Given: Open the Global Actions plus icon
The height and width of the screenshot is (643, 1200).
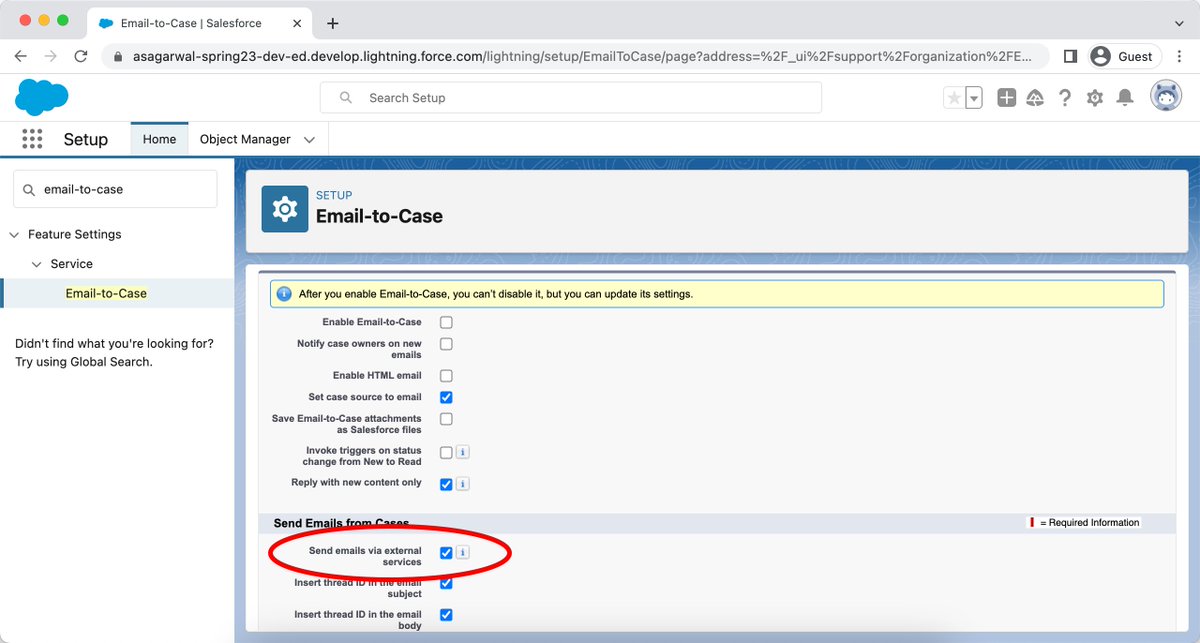Looking at the screenshot, I should tap(1007, 98).
